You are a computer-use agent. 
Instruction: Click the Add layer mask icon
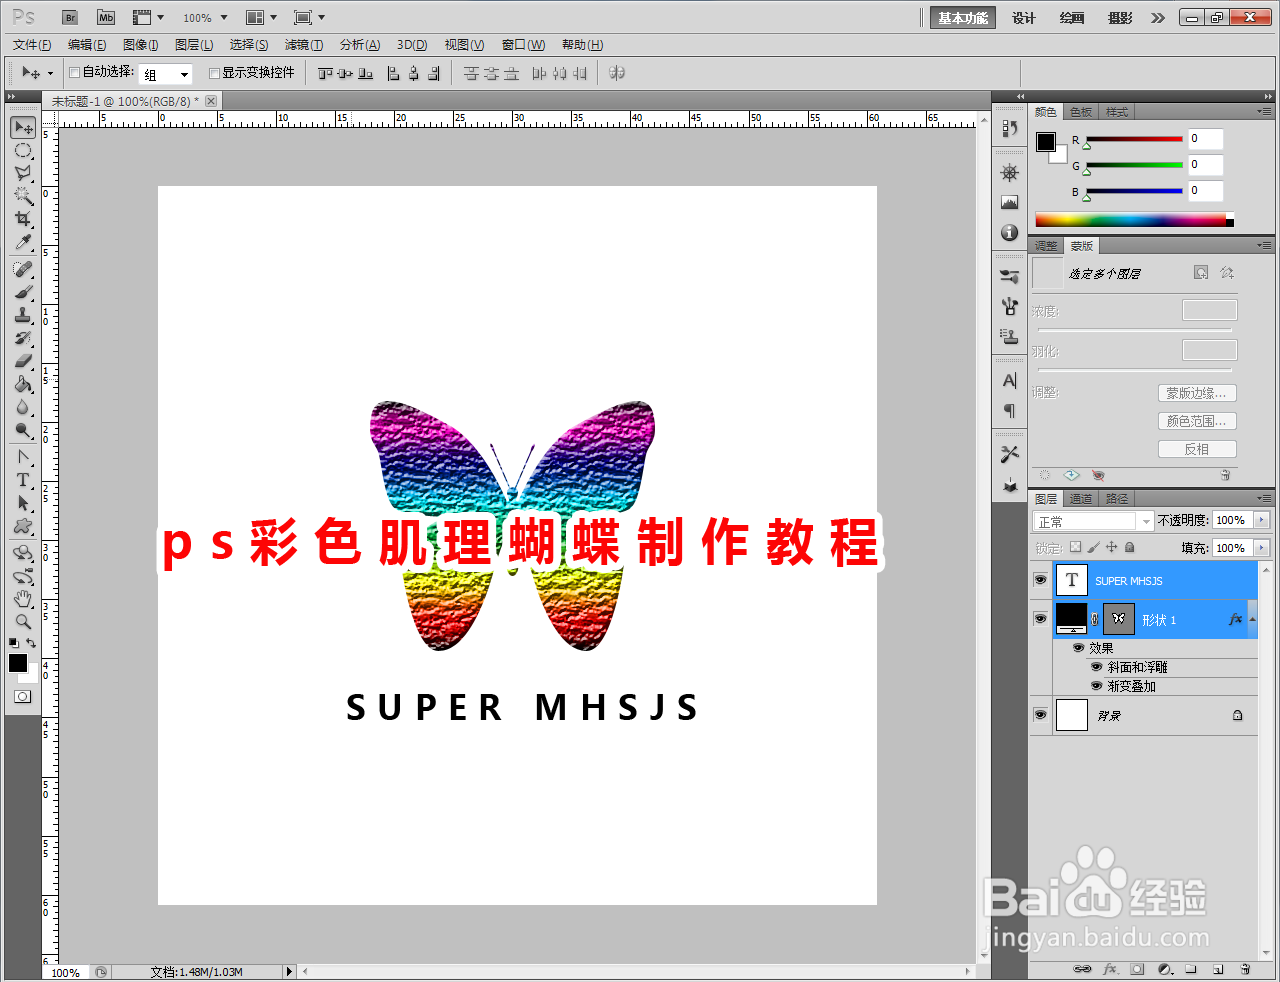1137,969
